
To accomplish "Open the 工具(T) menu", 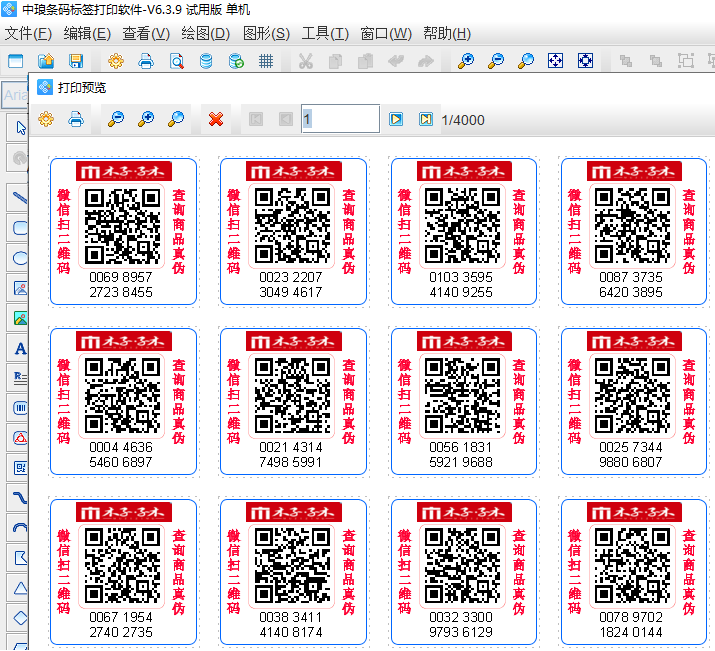I will pyautogui.click(x=325, y=33).
